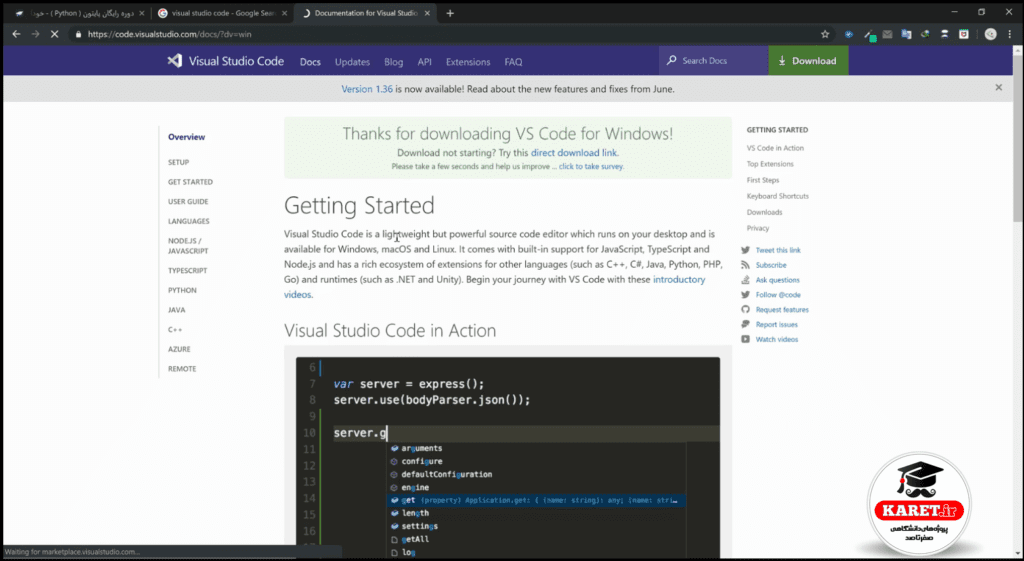Image resolution: width=1024 pixels, height=561 pixels.
Task: Click the GitHub icon beside Request features
Action: [745, 310]
